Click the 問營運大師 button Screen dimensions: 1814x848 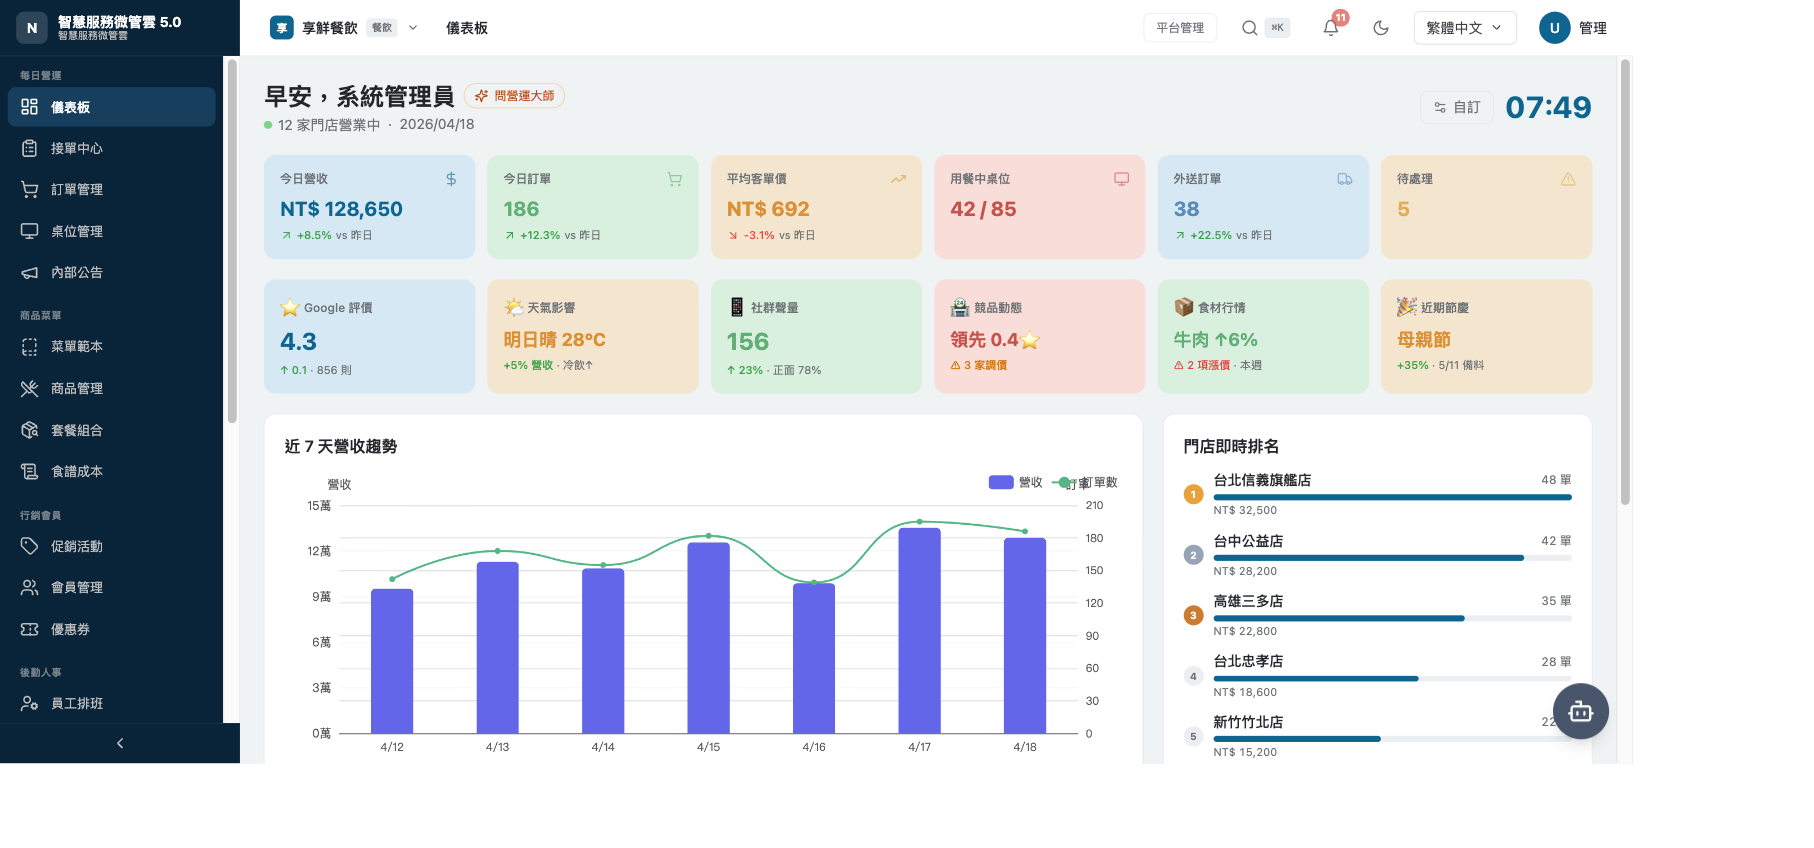(515, 96)
